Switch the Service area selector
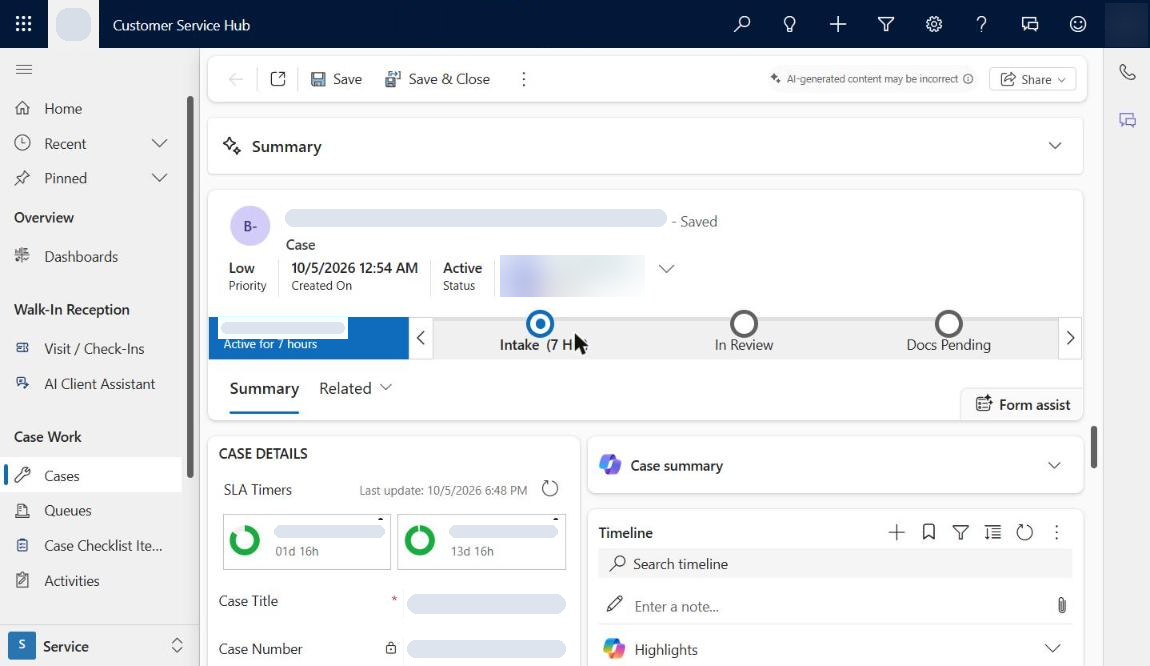The height and width of the screenshot is (666, 1150). coord(95,646)
